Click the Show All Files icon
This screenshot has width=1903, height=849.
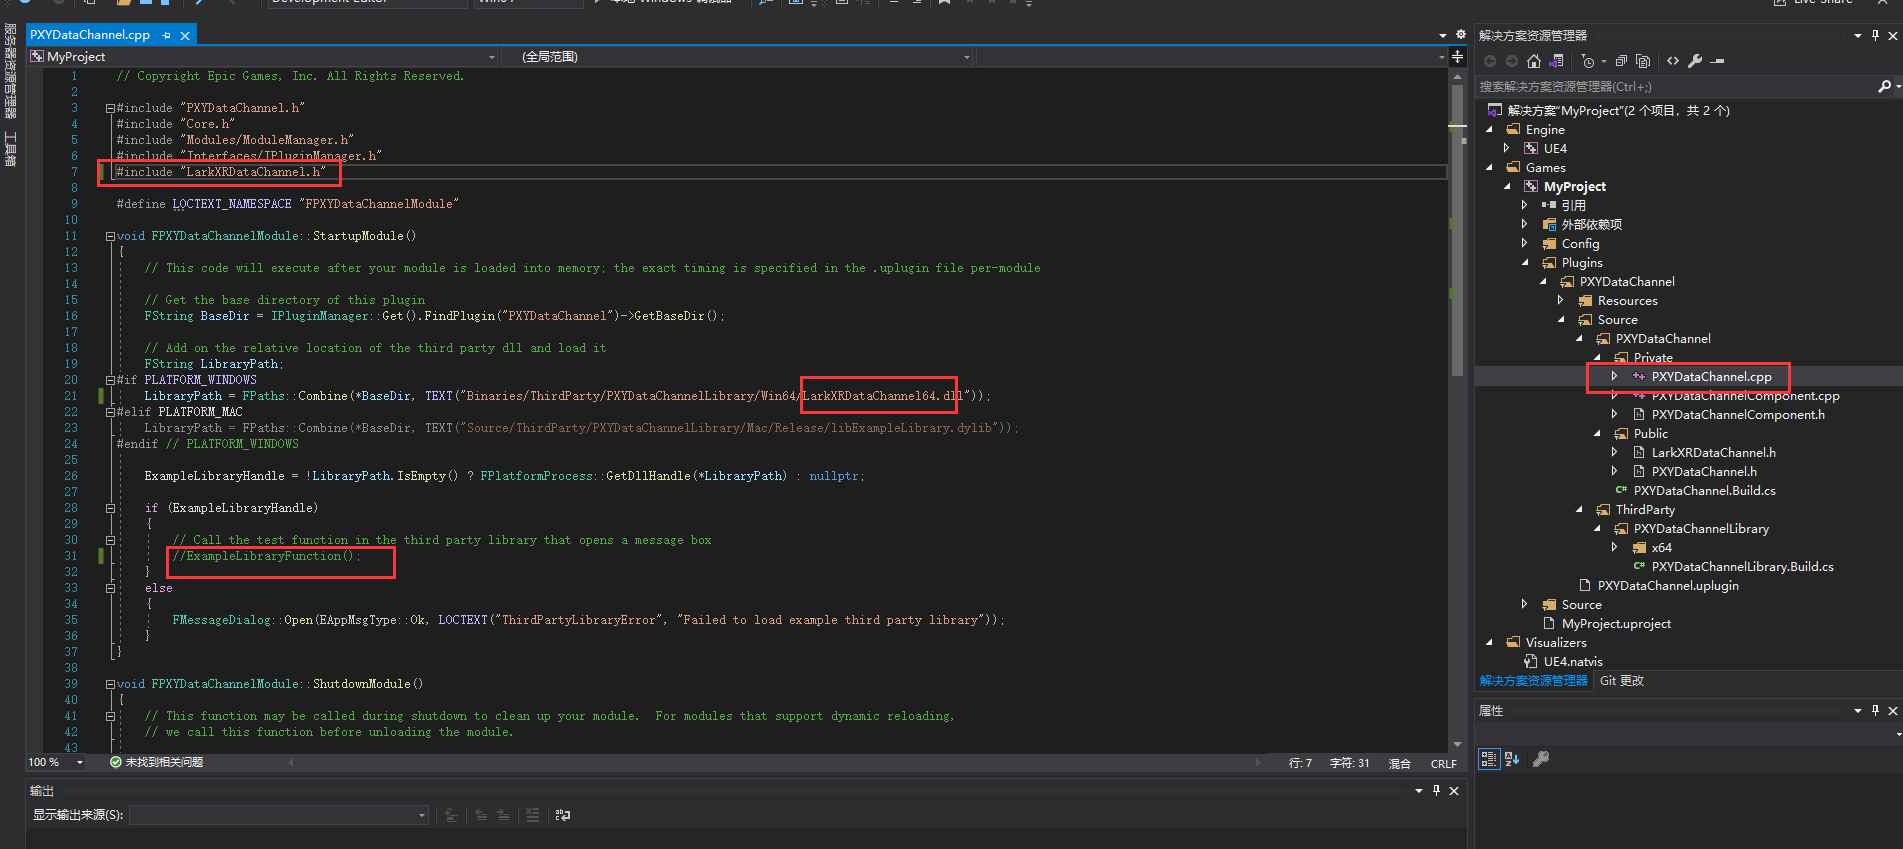pyautogui.click(x=1643, y=61)
